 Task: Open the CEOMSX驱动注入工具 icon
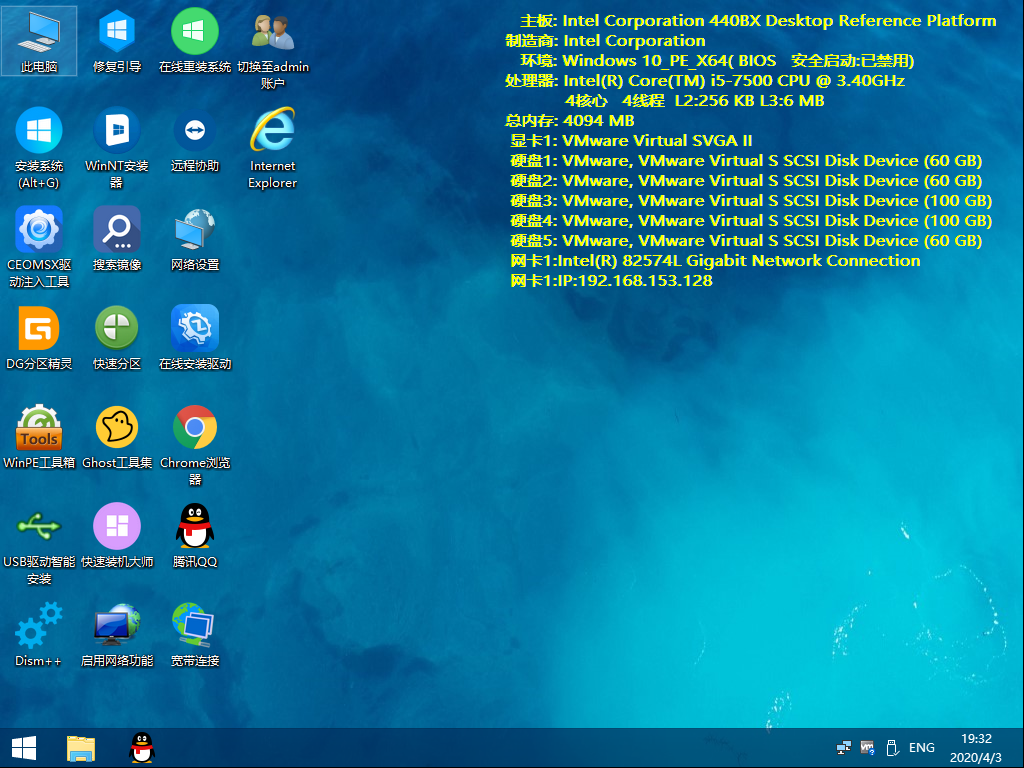click(x=39, y=248)
